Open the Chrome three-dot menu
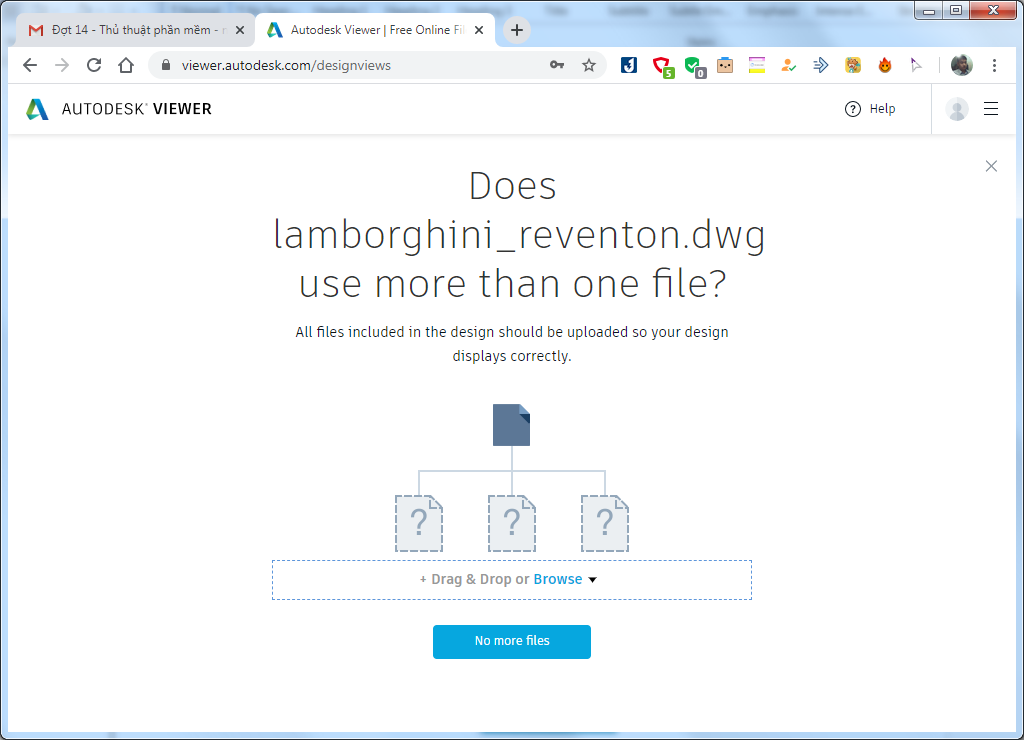1024x740 pixels. tap(994, 65)
